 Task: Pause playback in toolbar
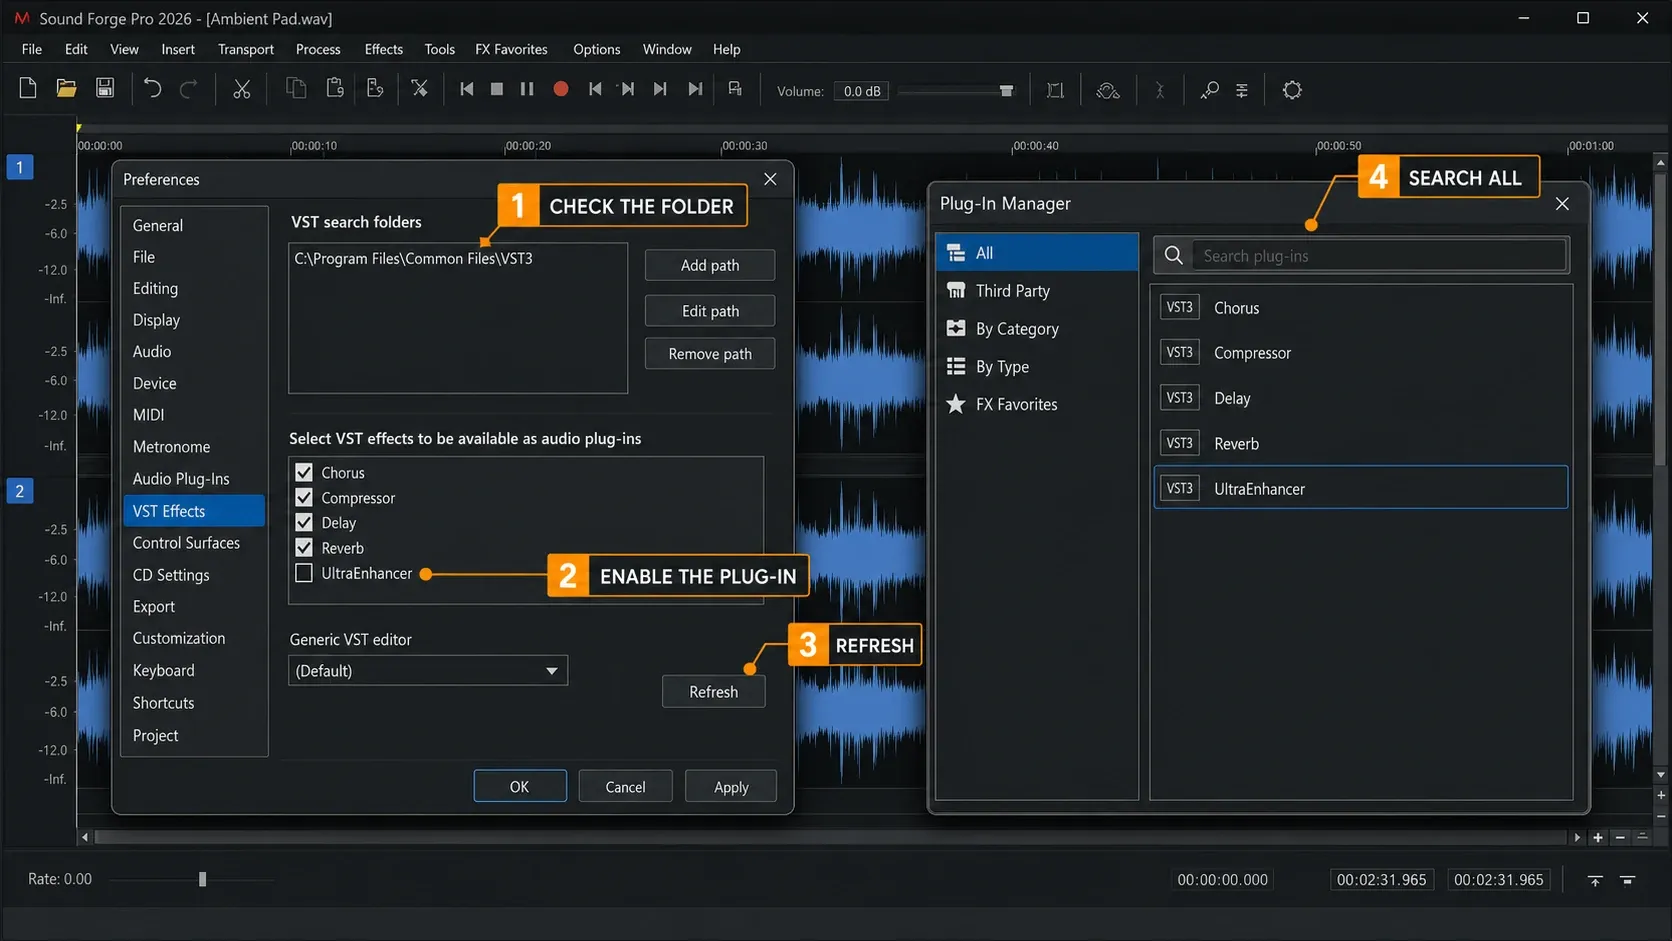tap(527, 89)
